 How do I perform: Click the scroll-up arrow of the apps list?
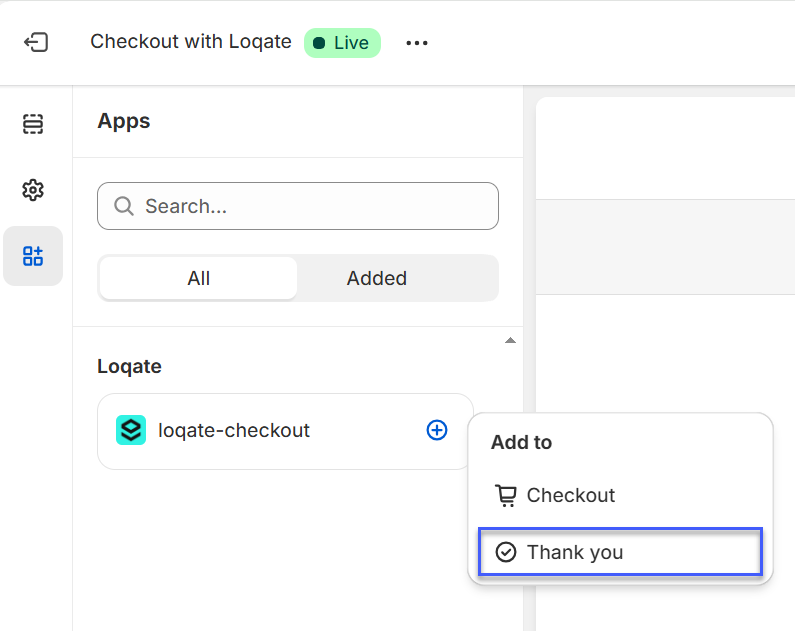[x=511, y=341]
